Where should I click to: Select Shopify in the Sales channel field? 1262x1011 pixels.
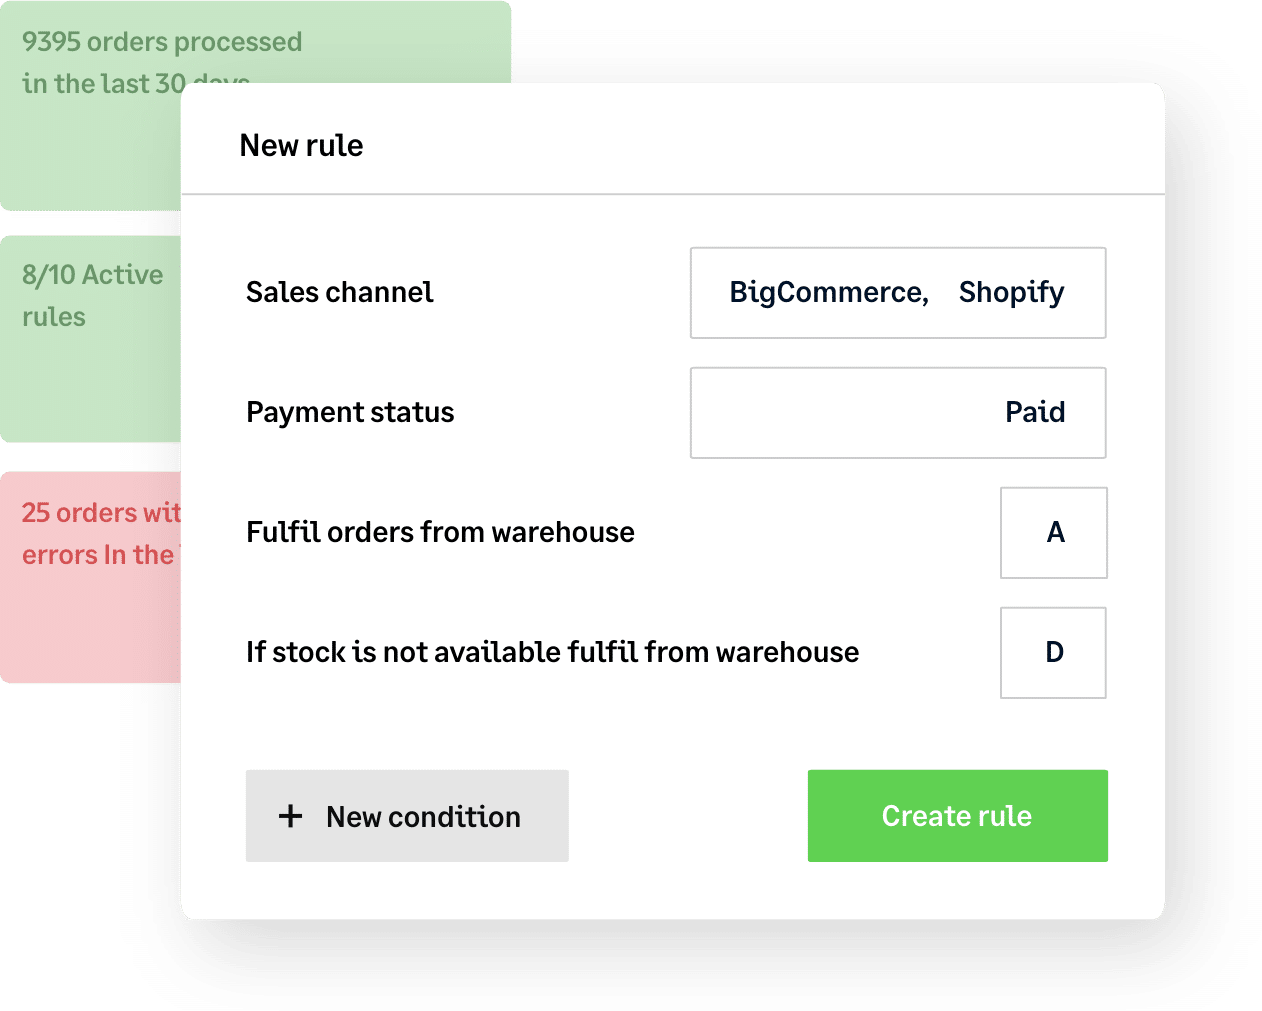pos(1011,292)
